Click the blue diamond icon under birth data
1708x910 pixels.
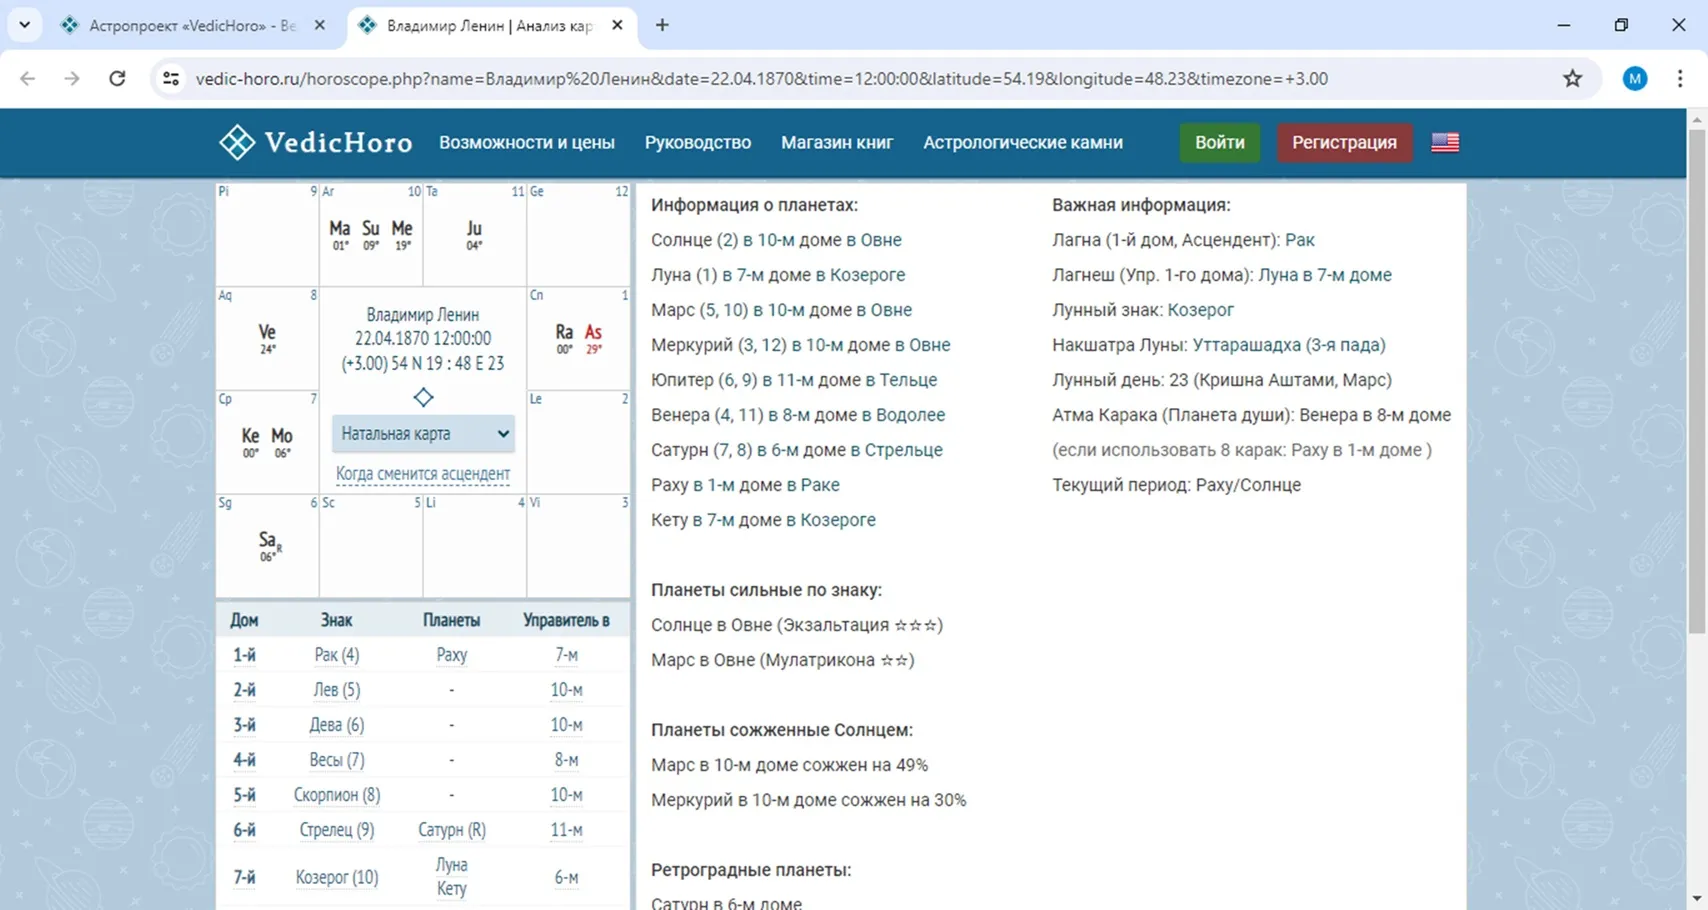click(x=423, y=398)
